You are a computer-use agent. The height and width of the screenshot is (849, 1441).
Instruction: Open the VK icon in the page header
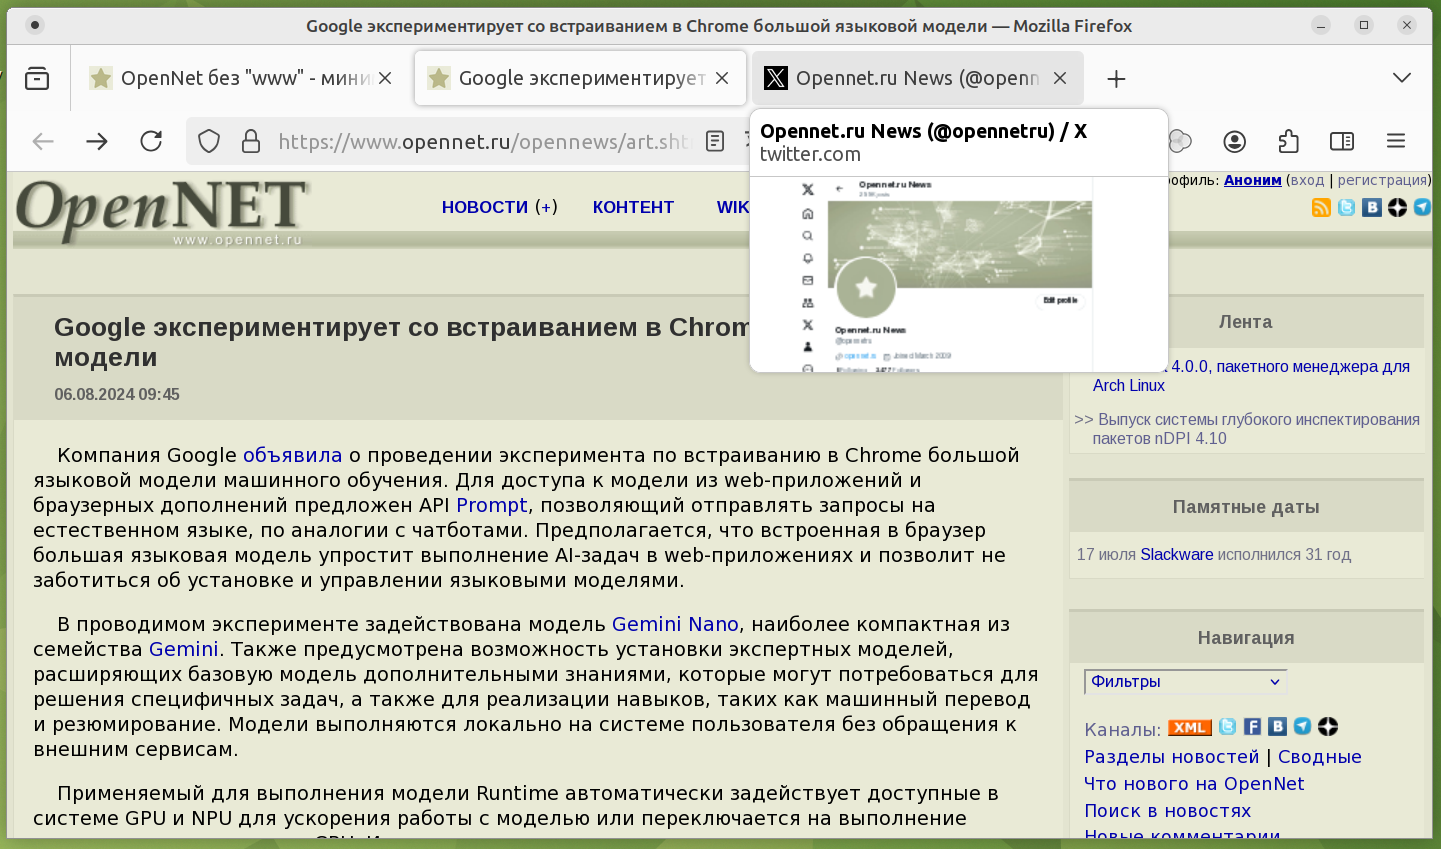[1372, 207]
